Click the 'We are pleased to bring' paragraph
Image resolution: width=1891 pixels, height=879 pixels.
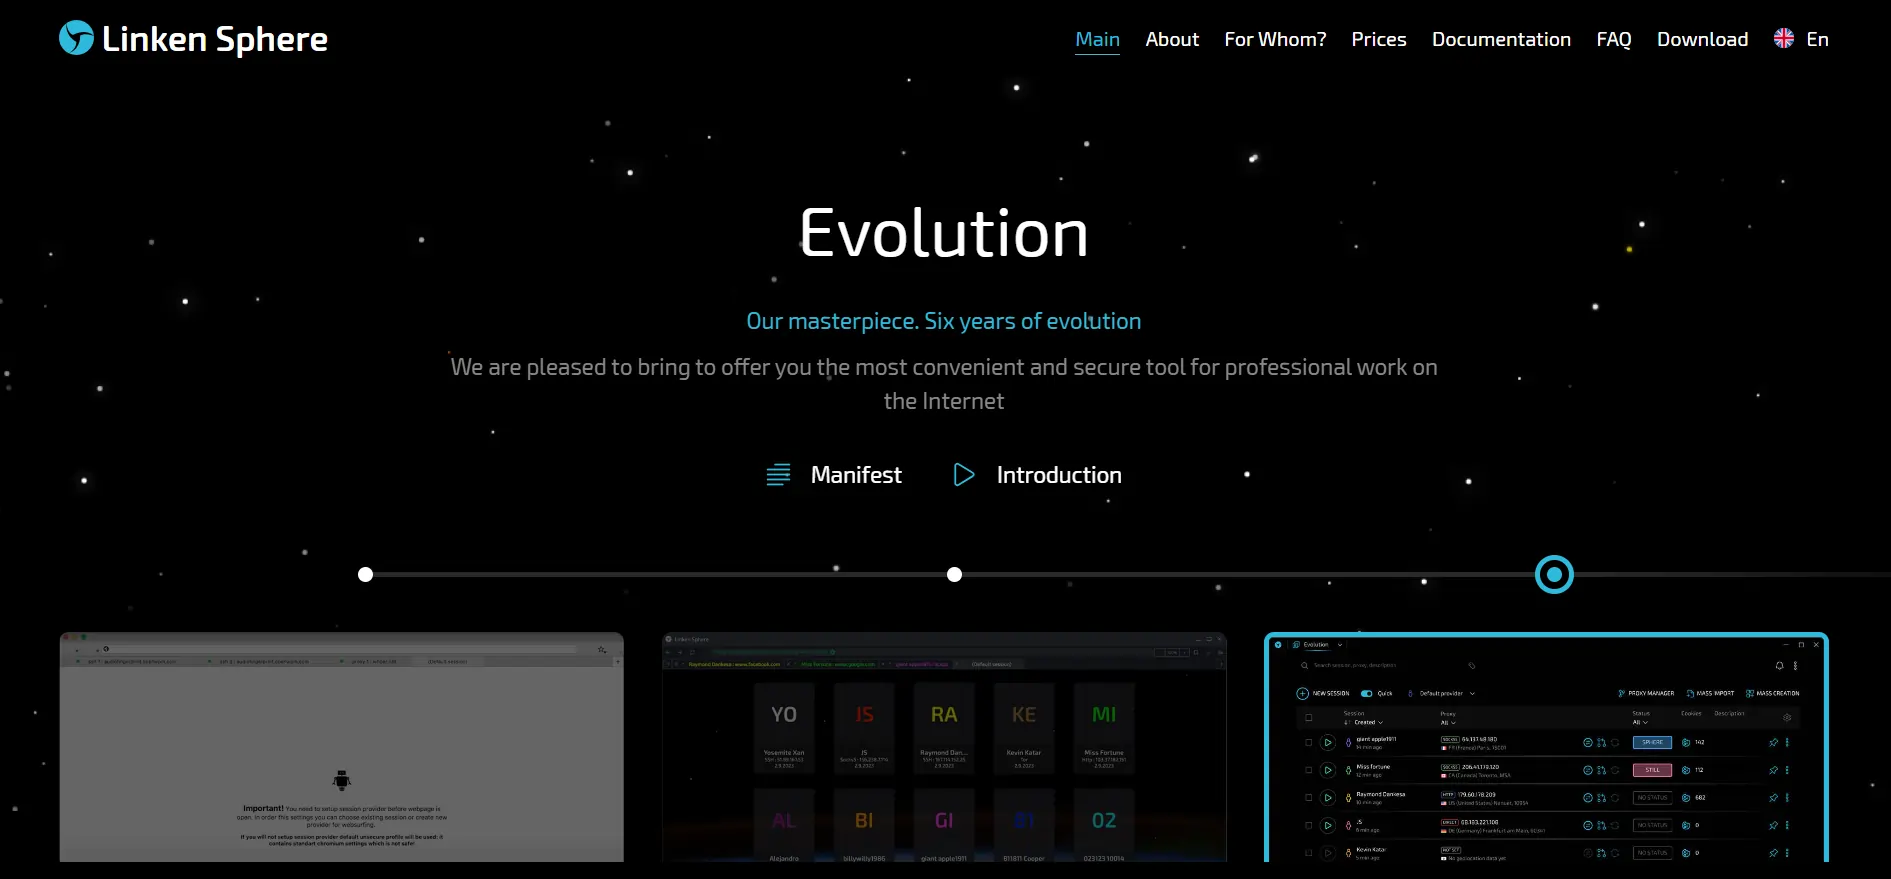click(944, 384)
